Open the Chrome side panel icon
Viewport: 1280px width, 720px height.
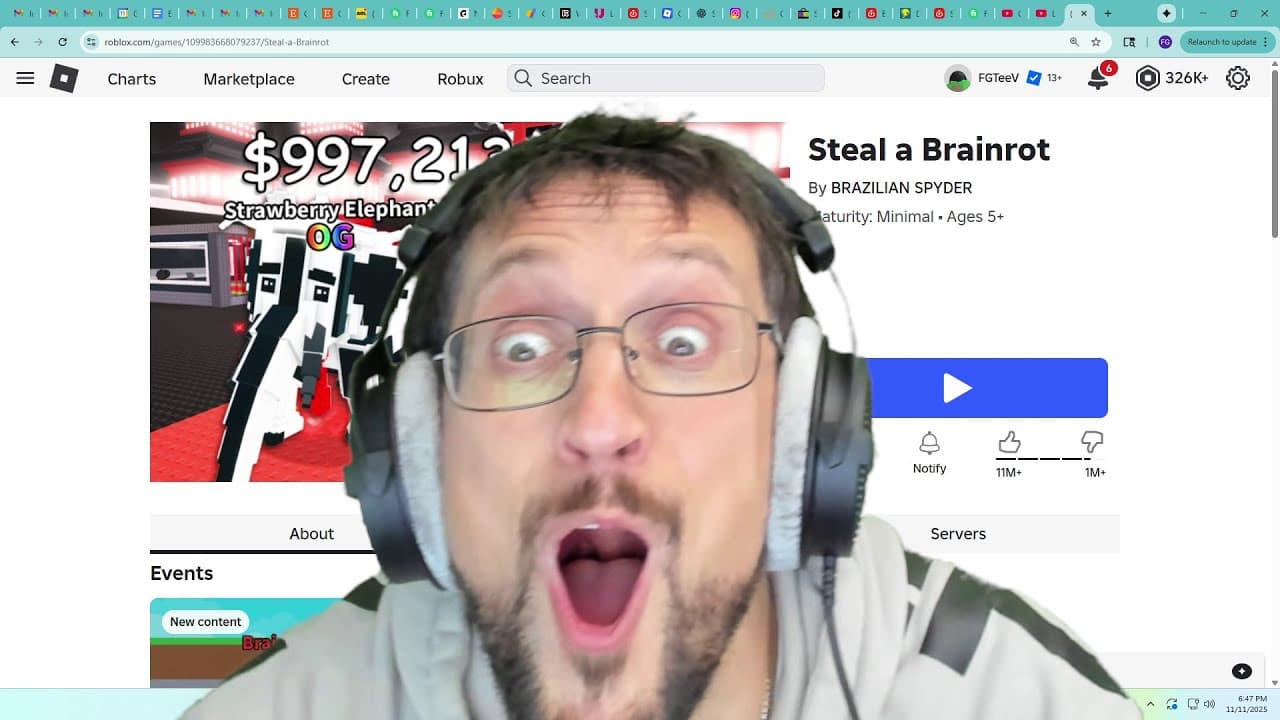pos(1130,42)
